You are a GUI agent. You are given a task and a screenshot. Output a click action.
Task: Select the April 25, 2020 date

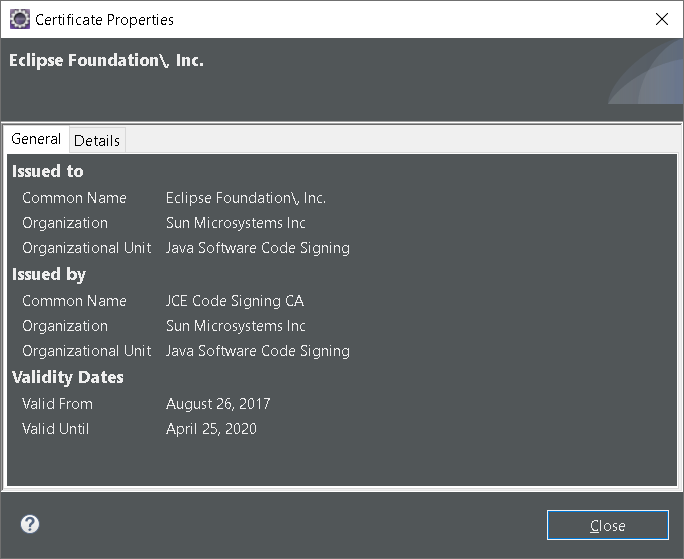(x=211, y=429)
